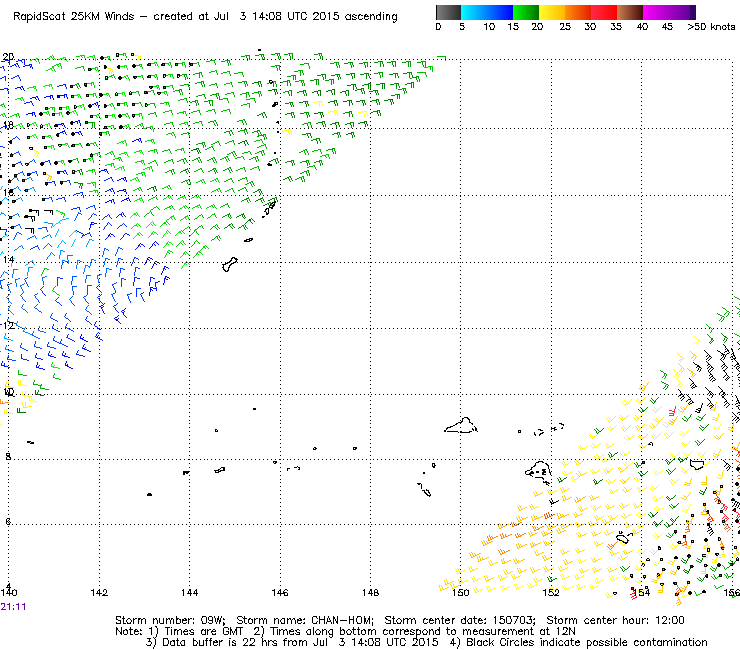This screenshot has width=740, height=650.
Task: Click the gray 0-5 knots legend swatch
Action: pos(448,12)
